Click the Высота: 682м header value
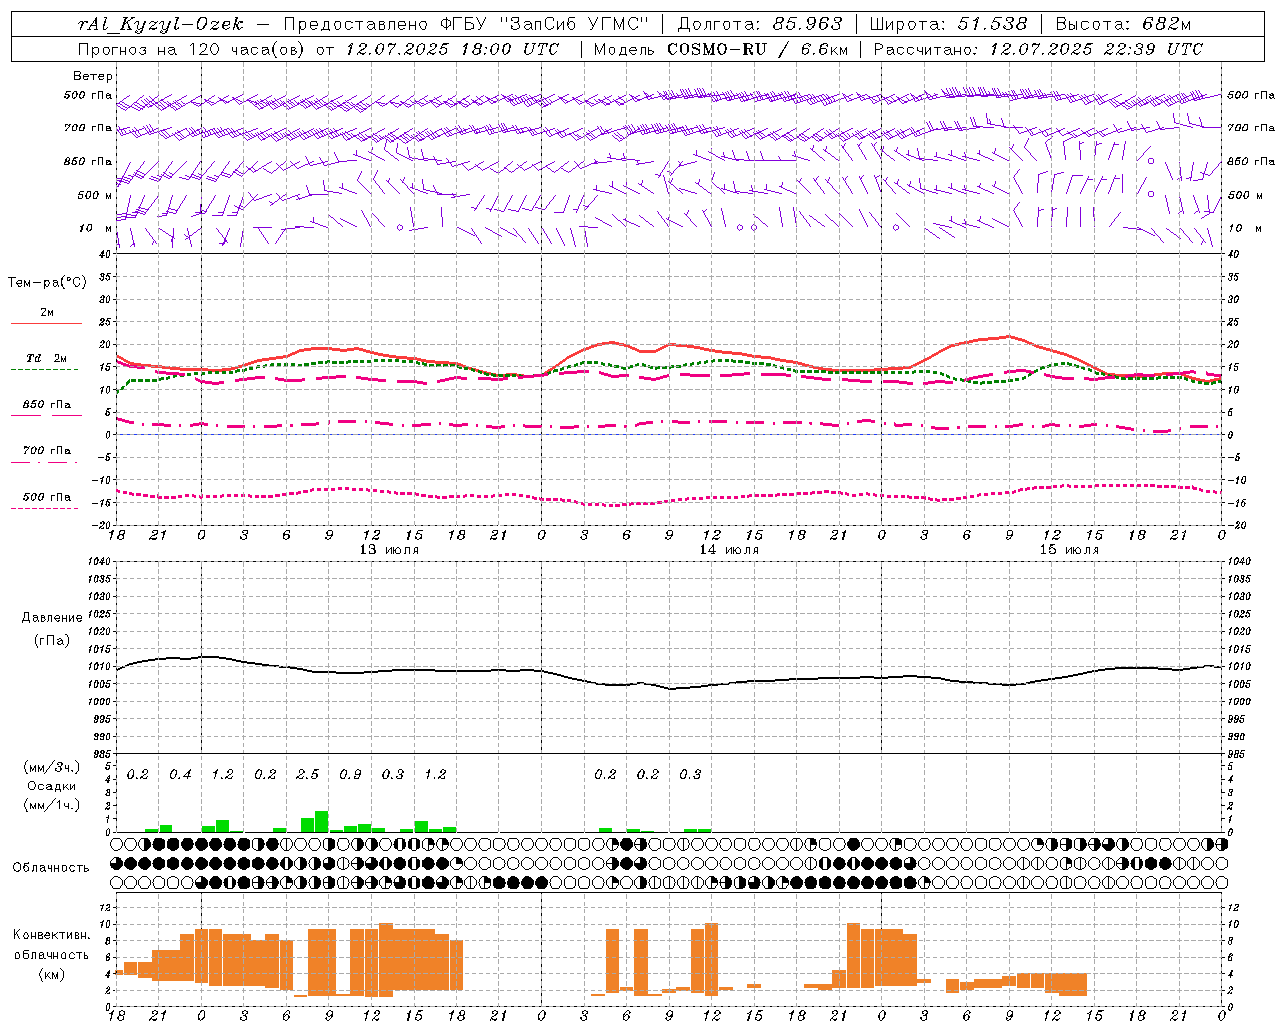This screenshot has height=1024, width=1280. coord(1124,24)
